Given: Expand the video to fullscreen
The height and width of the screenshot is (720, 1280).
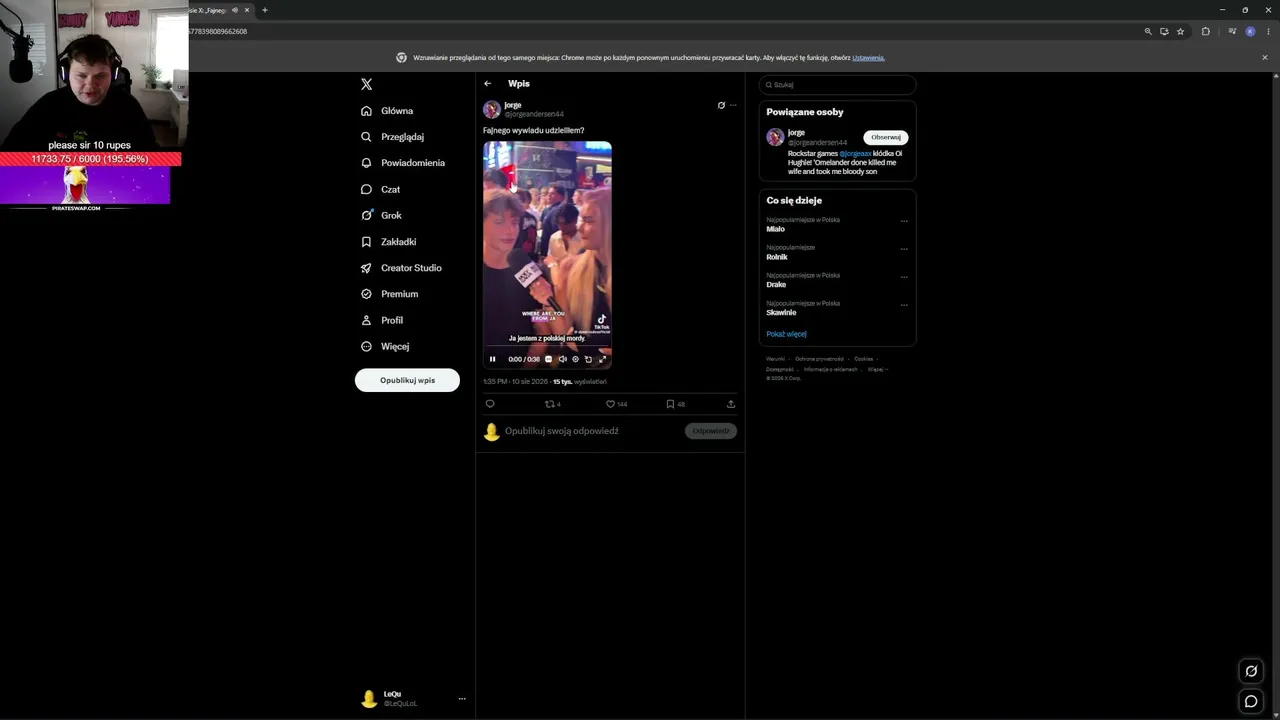Looking at the screenshot, I should click(602, 359).
